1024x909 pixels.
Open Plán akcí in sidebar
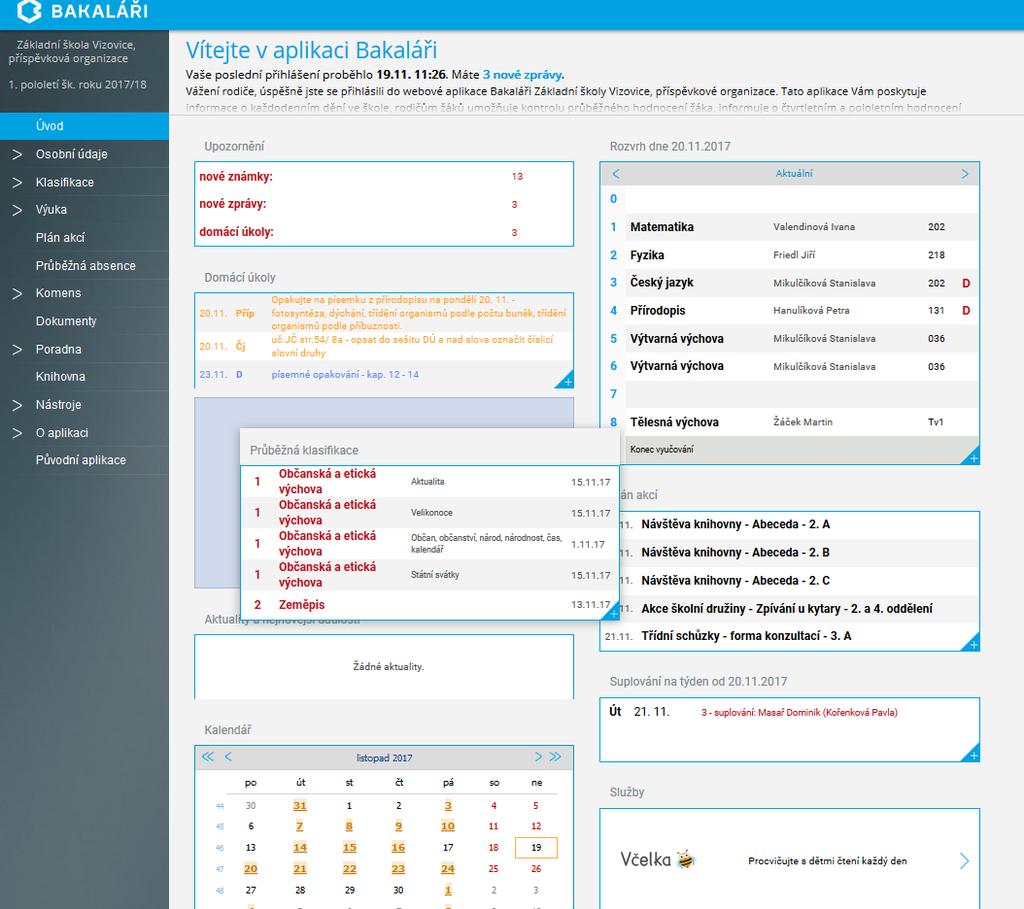click(x=60, y=238)
